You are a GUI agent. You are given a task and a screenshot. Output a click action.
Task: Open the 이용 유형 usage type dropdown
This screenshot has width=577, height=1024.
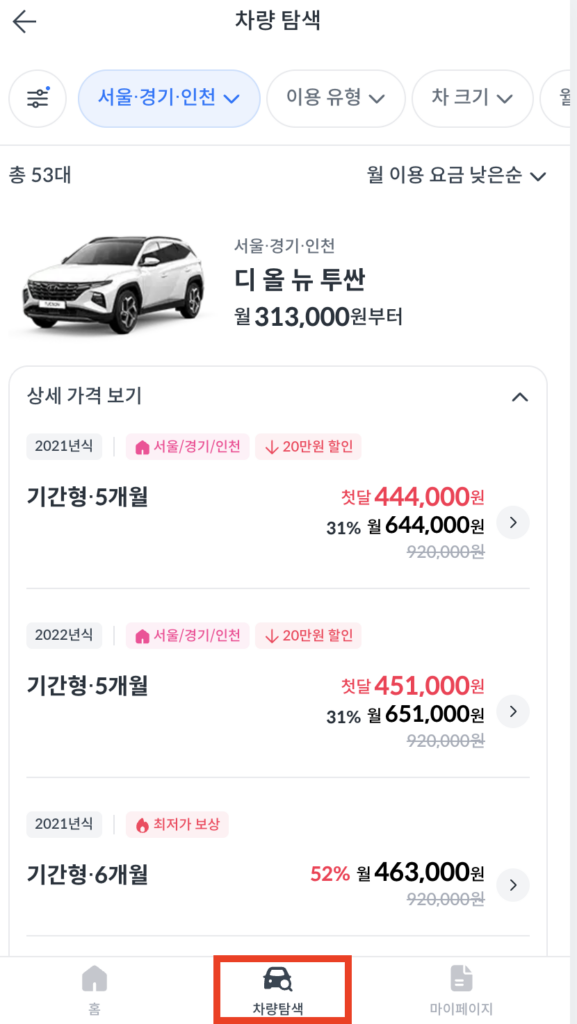[336, 98]
